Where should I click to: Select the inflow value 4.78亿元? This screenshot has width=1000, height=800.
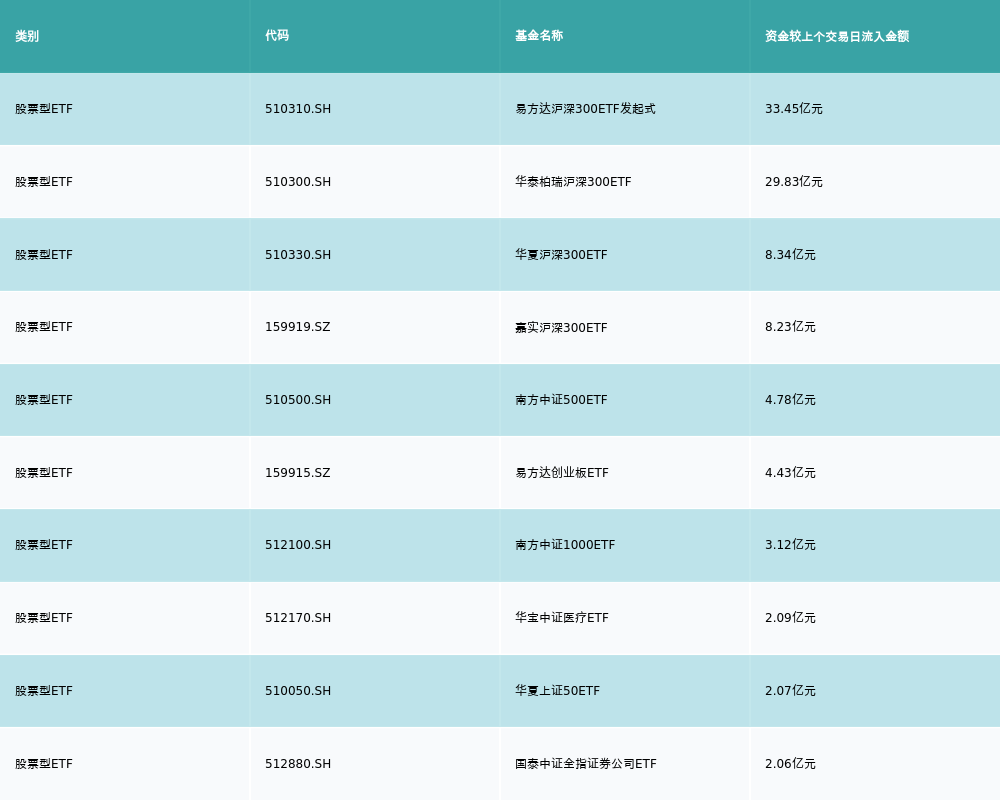coord(790,400)
